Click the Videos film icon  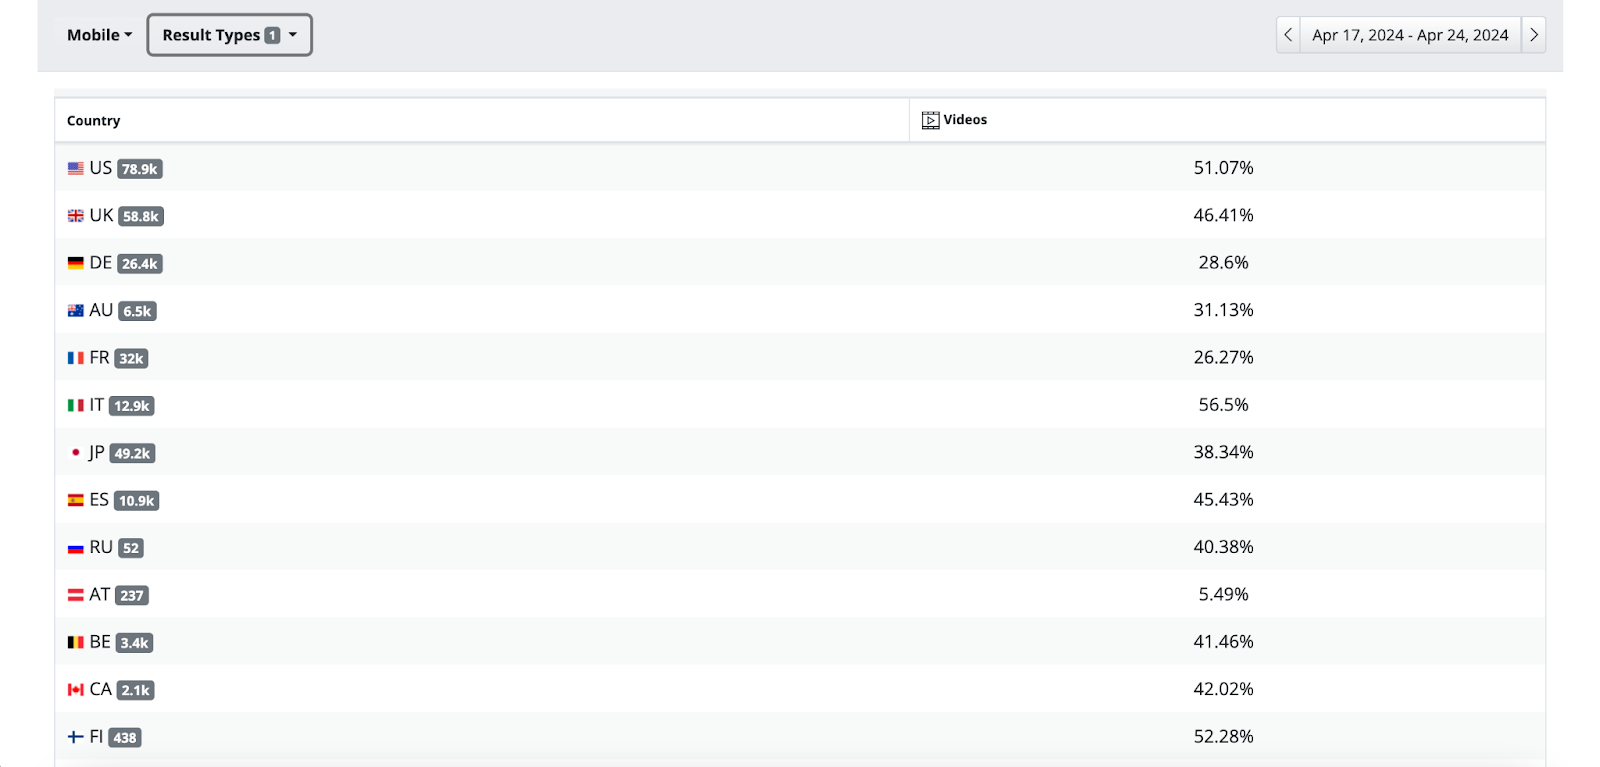point(931,120)
